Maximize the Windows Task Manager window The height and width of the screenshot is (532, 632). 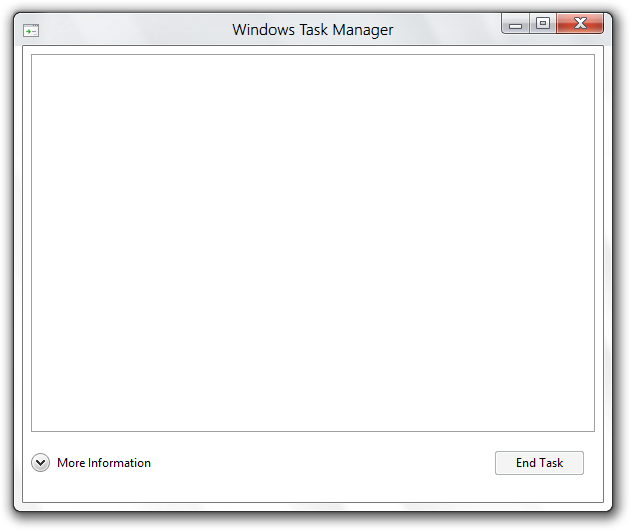point(543,24)
